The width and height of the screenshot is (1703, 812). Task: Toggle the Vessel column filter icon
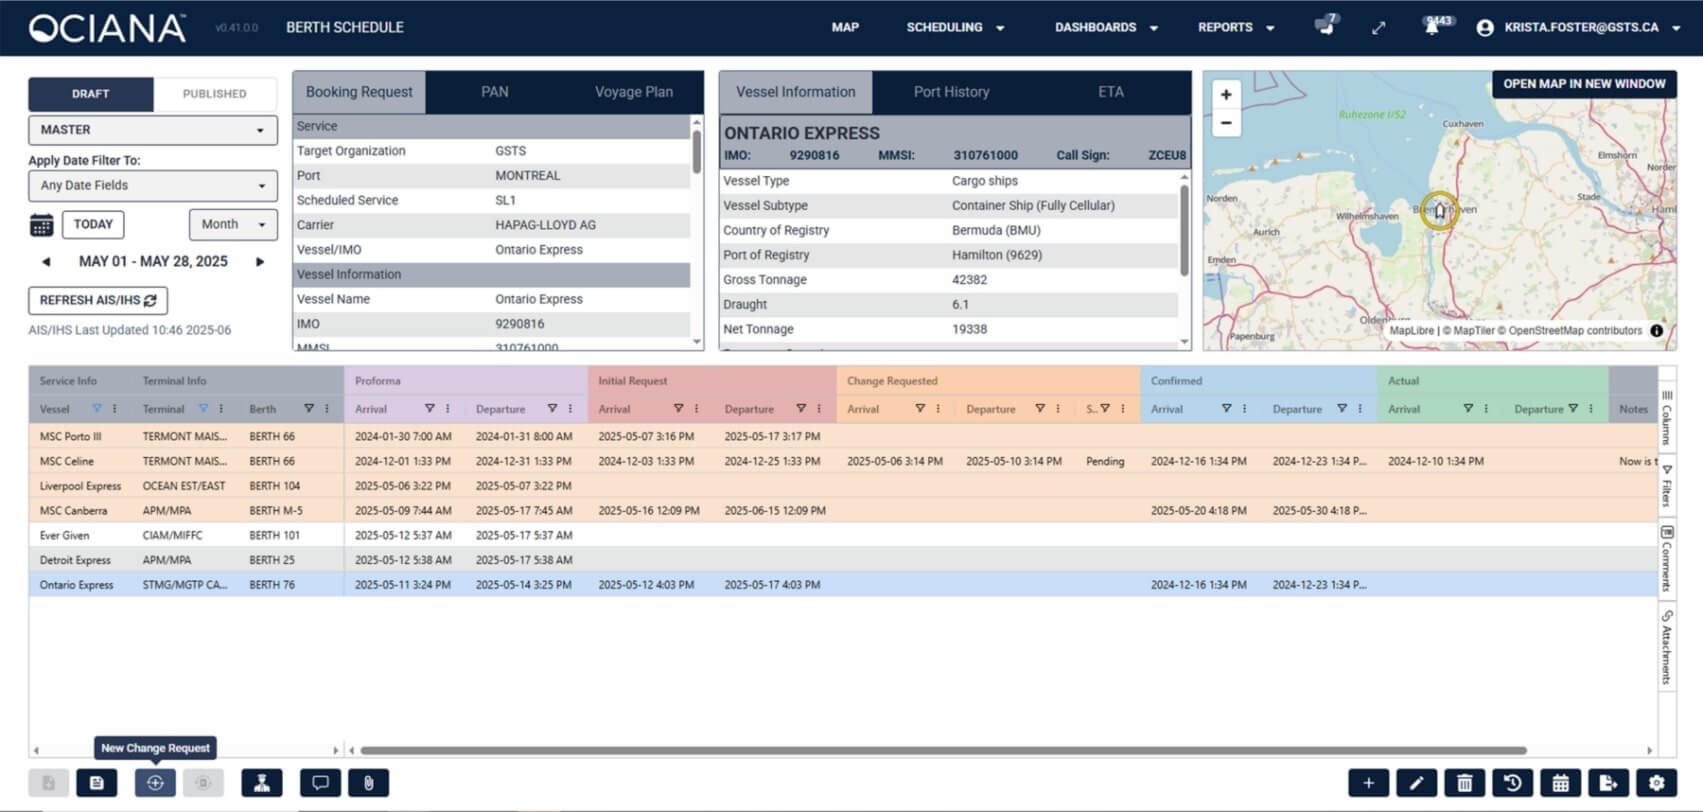97,409
